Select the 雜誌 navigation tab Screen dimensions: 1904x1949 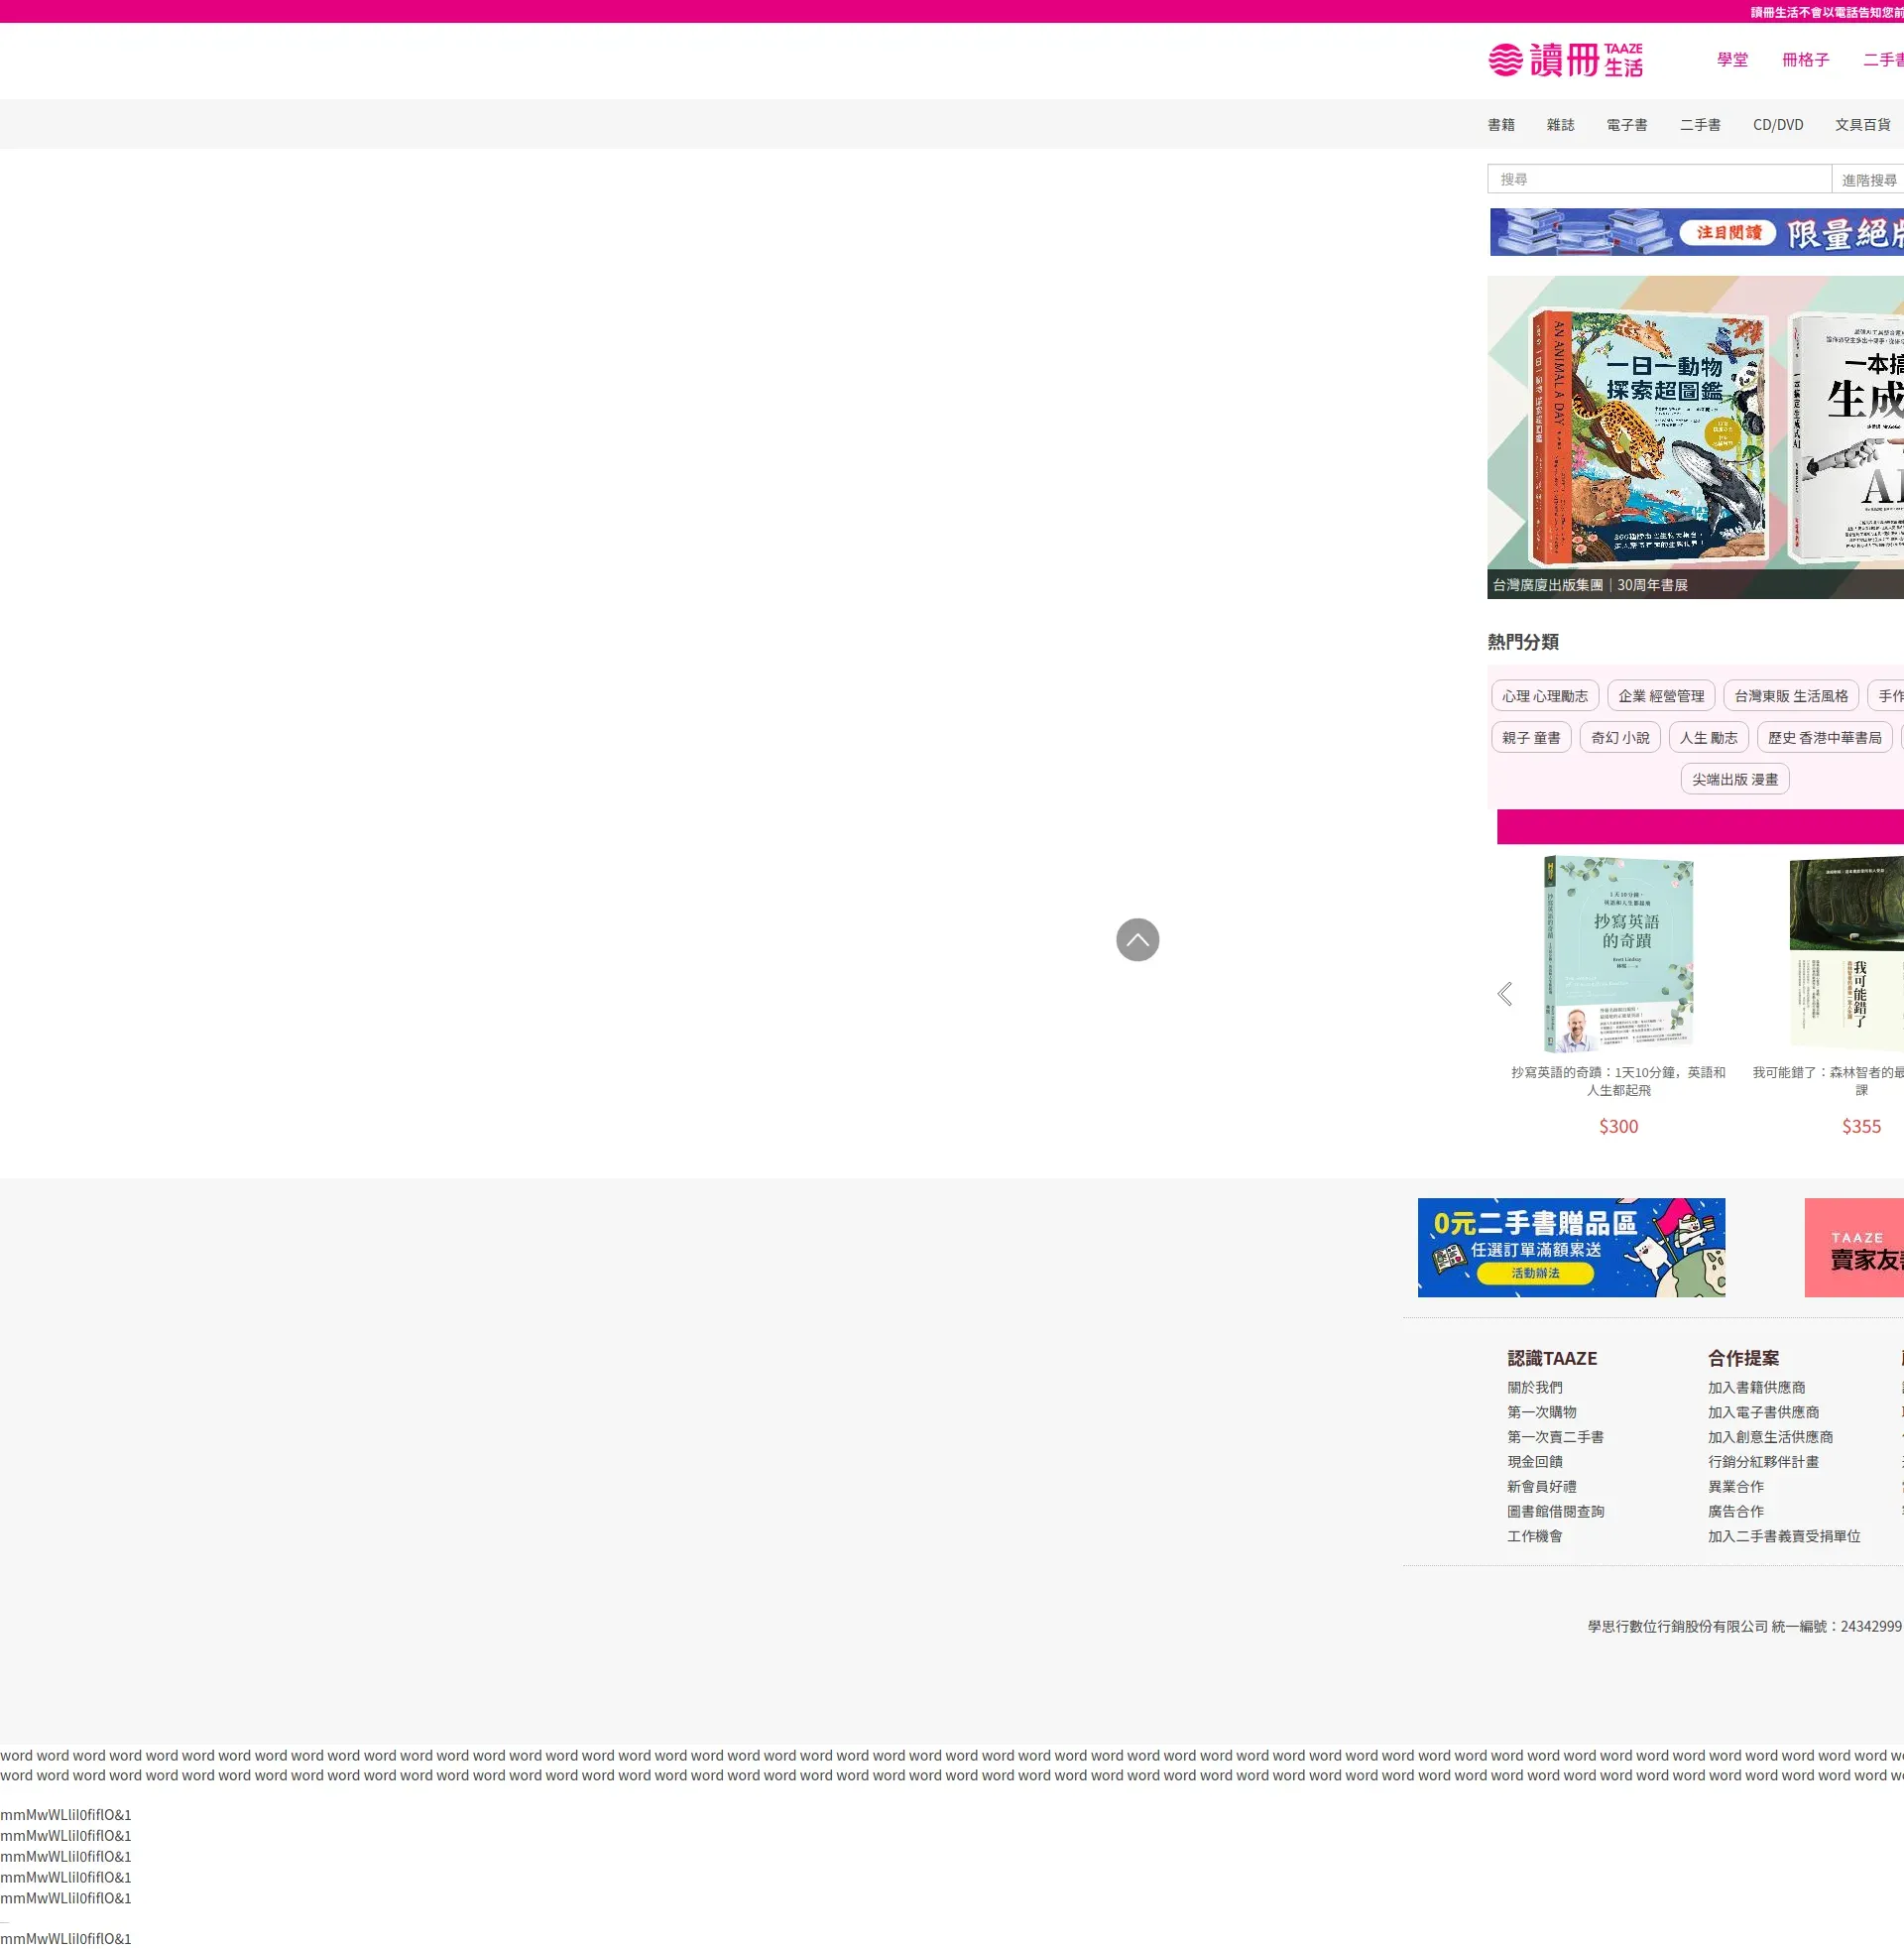[1560, 125]
